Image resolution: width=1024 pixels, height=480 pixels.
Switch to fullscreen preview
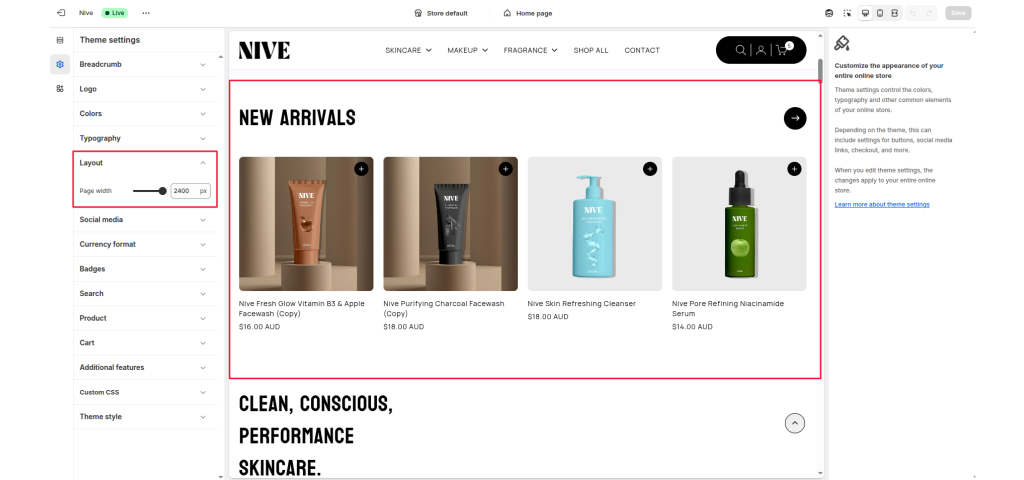pyautogui.click(x=895, y=13)
